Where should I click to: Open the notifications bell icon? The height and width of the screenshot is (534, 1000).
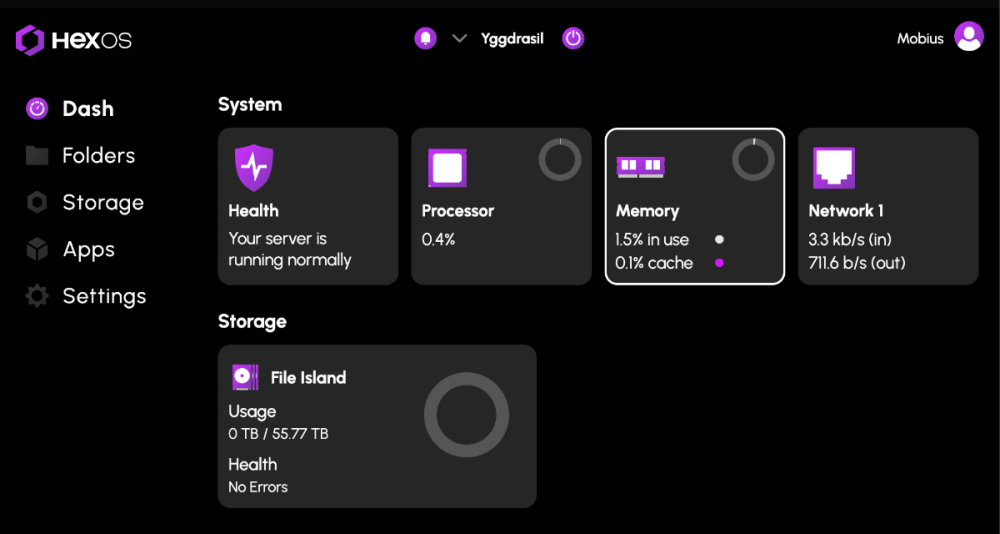coord(426,39)
